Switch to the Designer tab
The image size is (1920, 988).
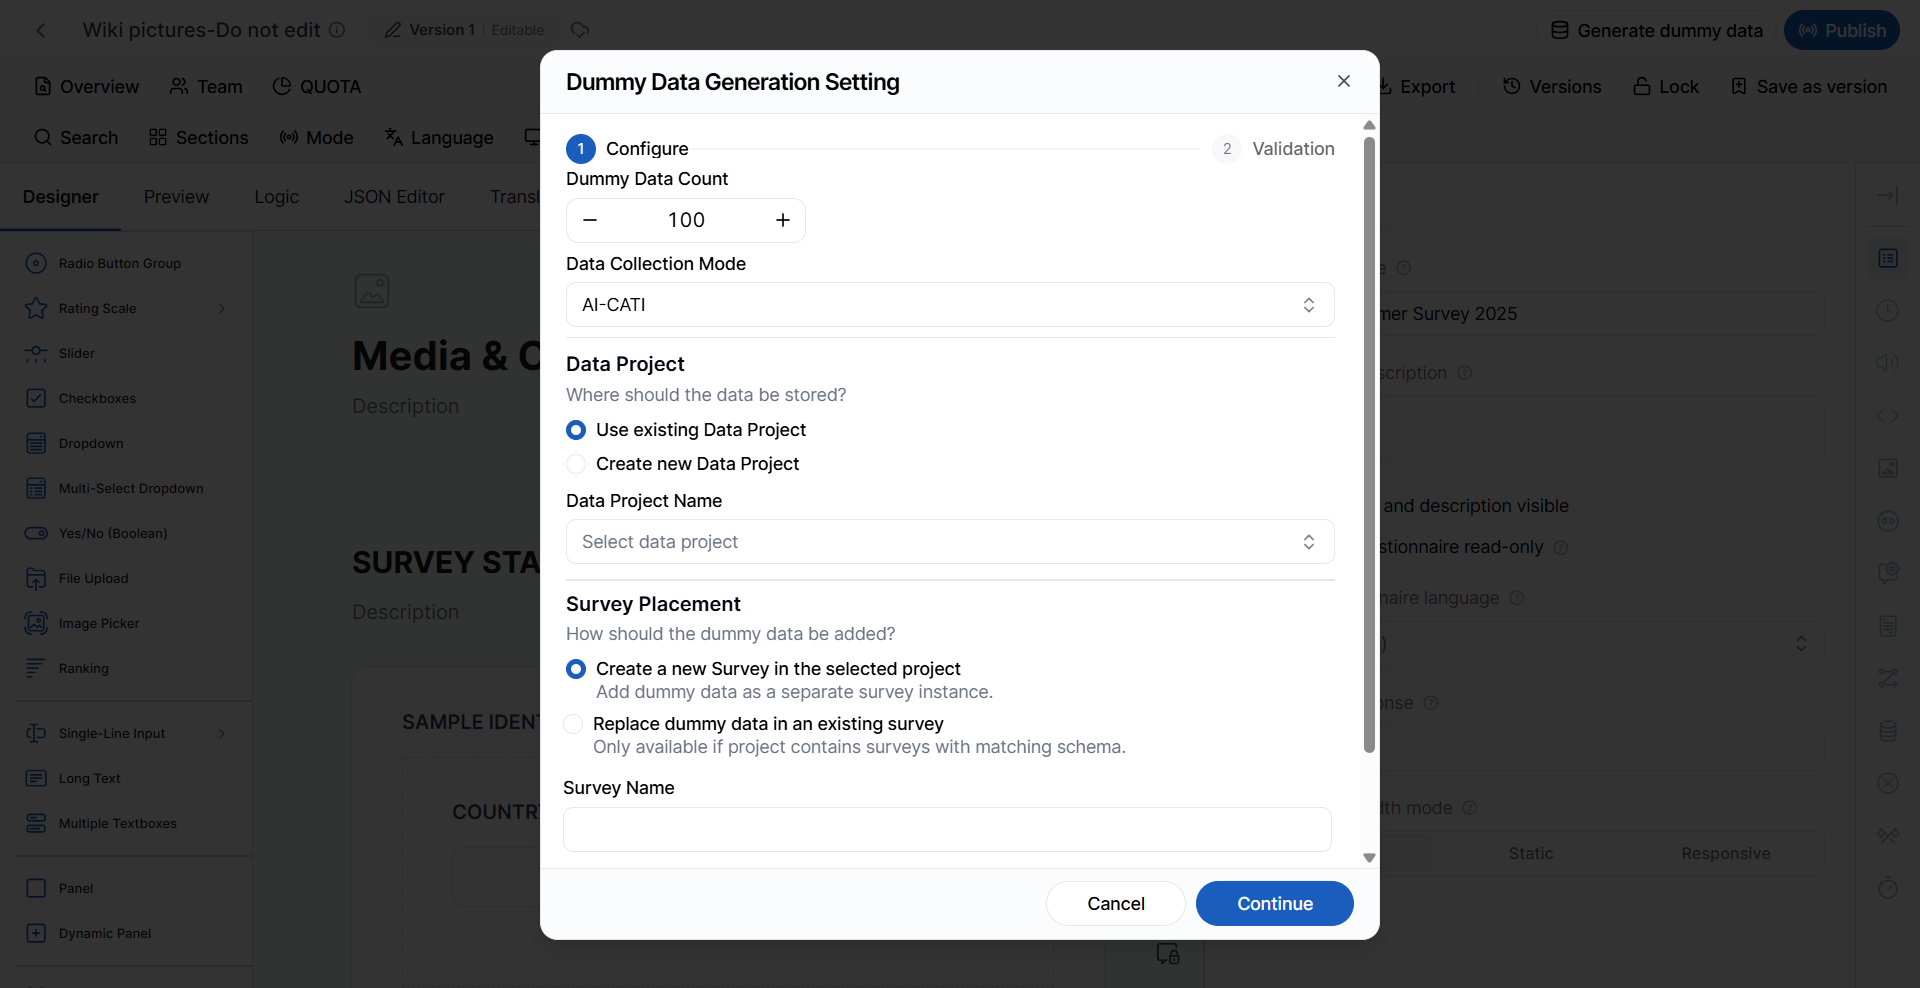(61, 197)
